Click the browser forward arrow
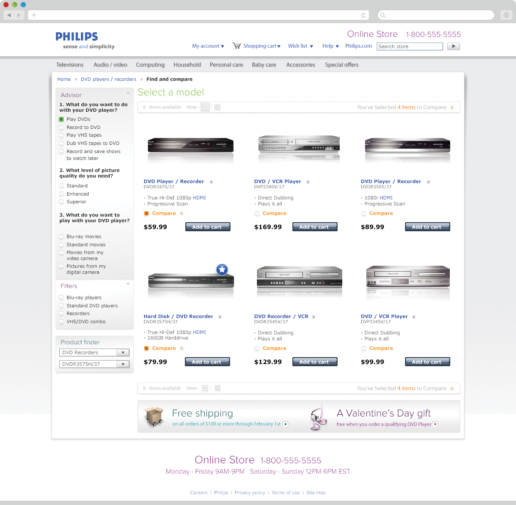Image resolution: width=516 pixels, height=505 pixels. pos(19,15)
